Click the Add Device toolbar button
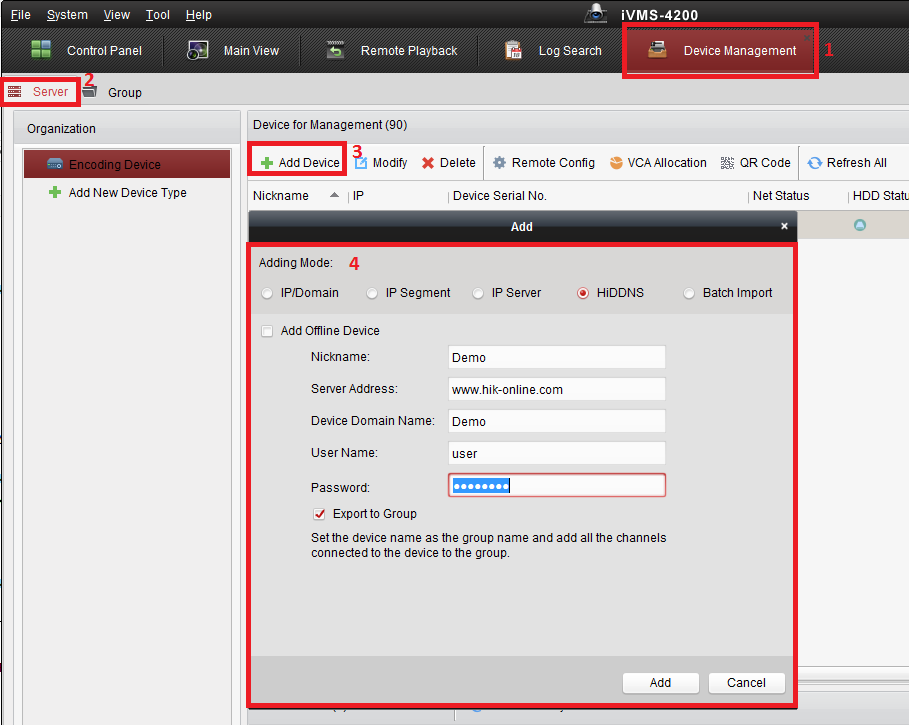Screen dimensions: 909x725 [299, 163]
